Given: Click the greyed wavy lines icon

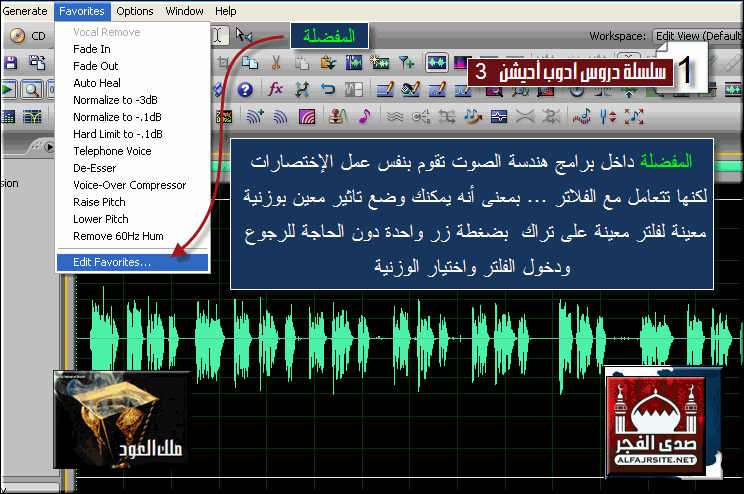Looking at the screenshot, I should click(395, 116).
